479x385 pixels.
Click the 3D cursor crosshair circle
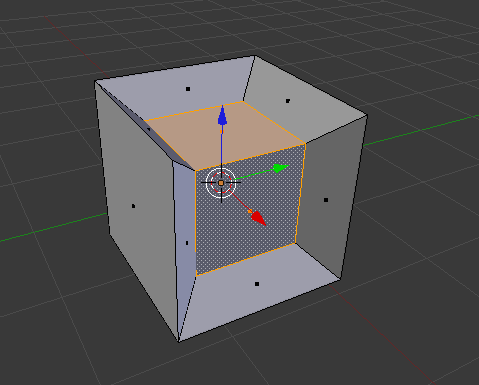(221, 183)
